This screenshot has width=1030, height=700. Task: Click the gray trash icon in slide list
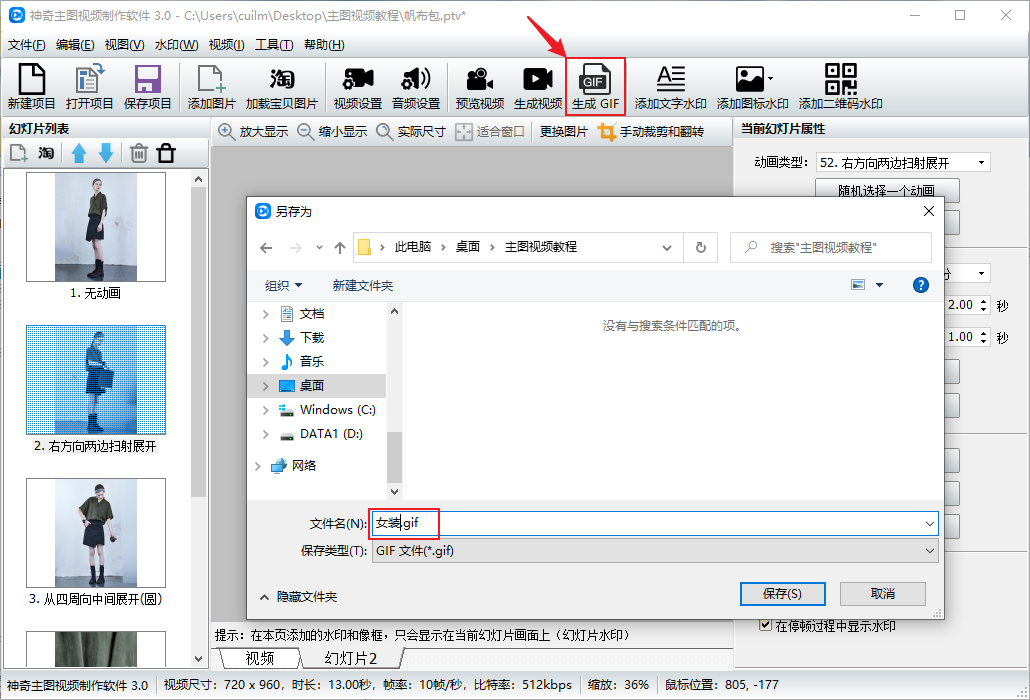pos(139,154)
